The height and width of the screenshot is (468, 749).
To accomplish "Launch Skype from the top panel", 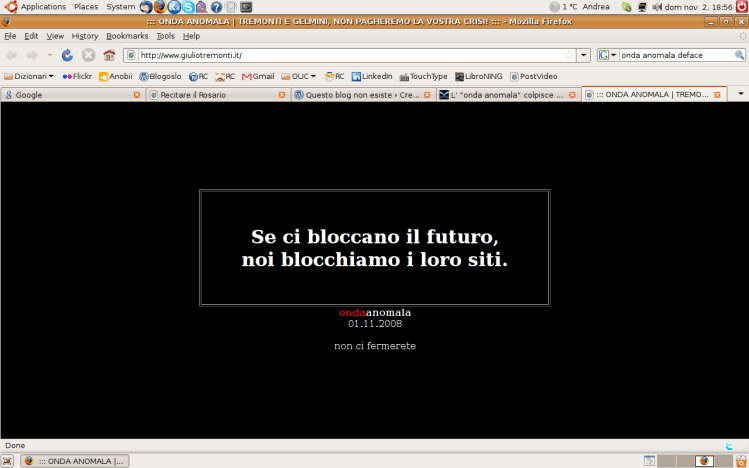I will point(188,7).
